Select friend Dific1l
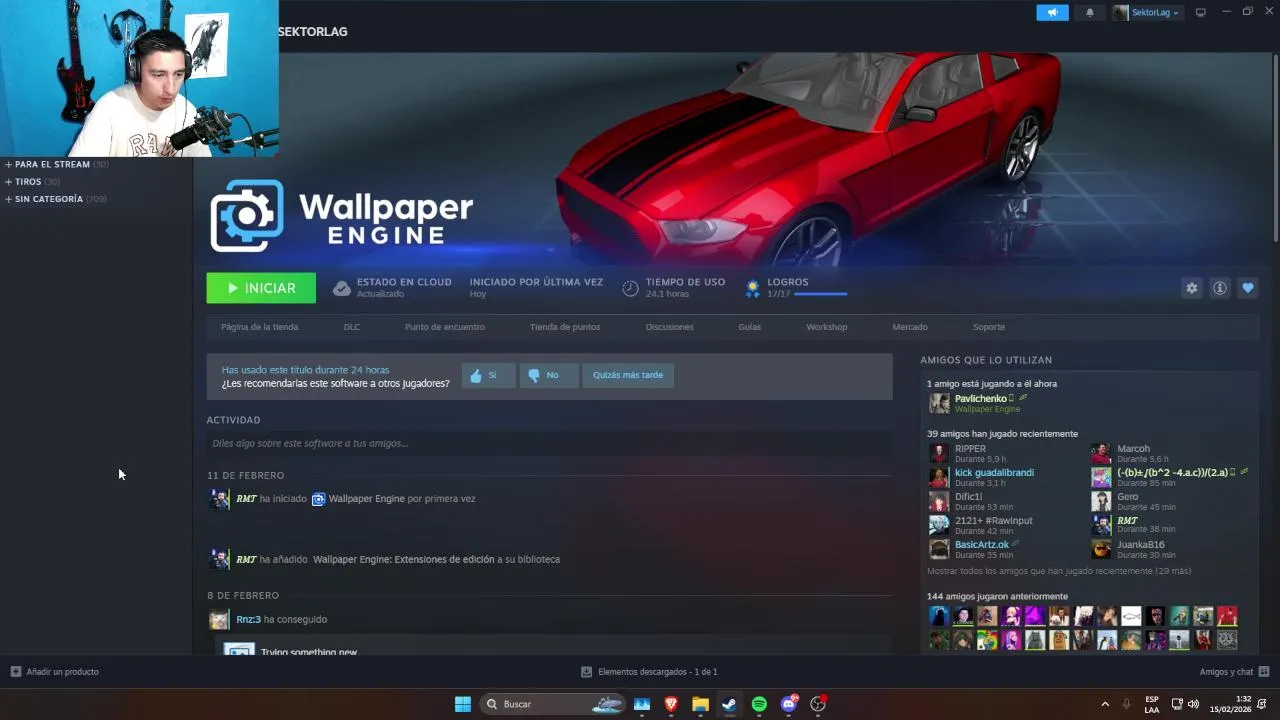Viewport: 1280px width, 720px height. [x=968, y=497]
